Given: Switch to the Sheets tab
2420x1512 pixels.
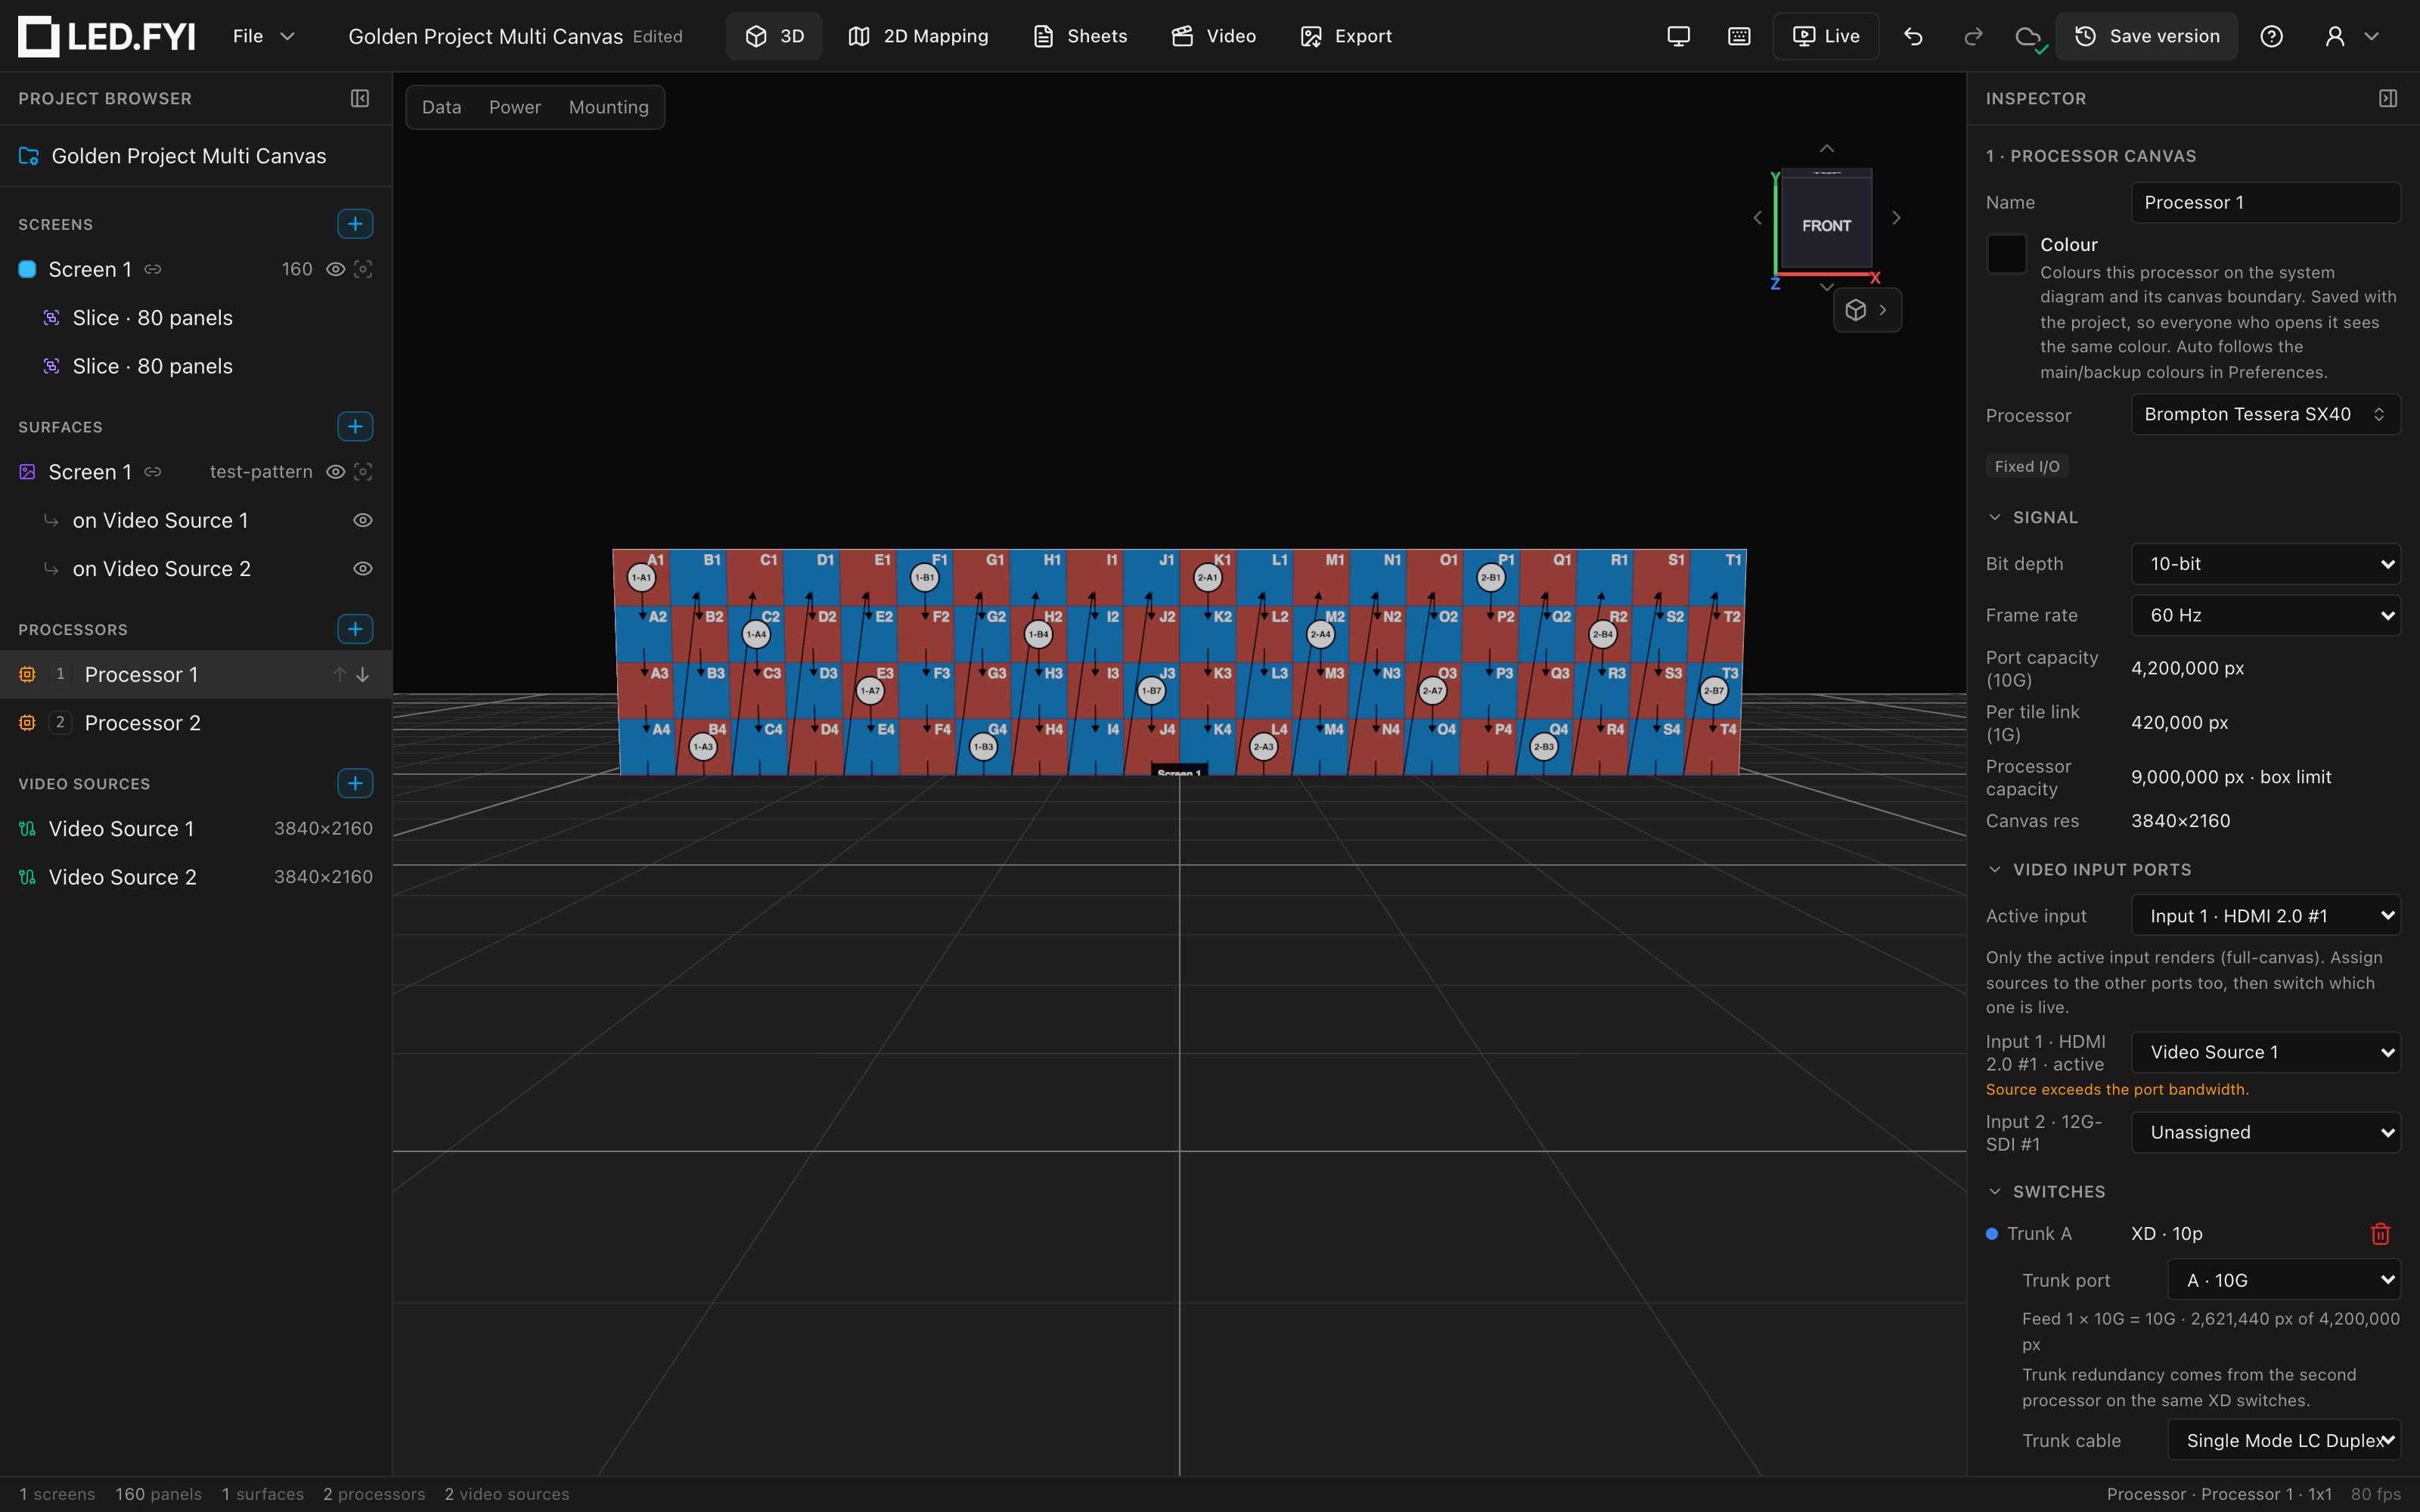Looking at the screenshot, I should pos(1080,36).
